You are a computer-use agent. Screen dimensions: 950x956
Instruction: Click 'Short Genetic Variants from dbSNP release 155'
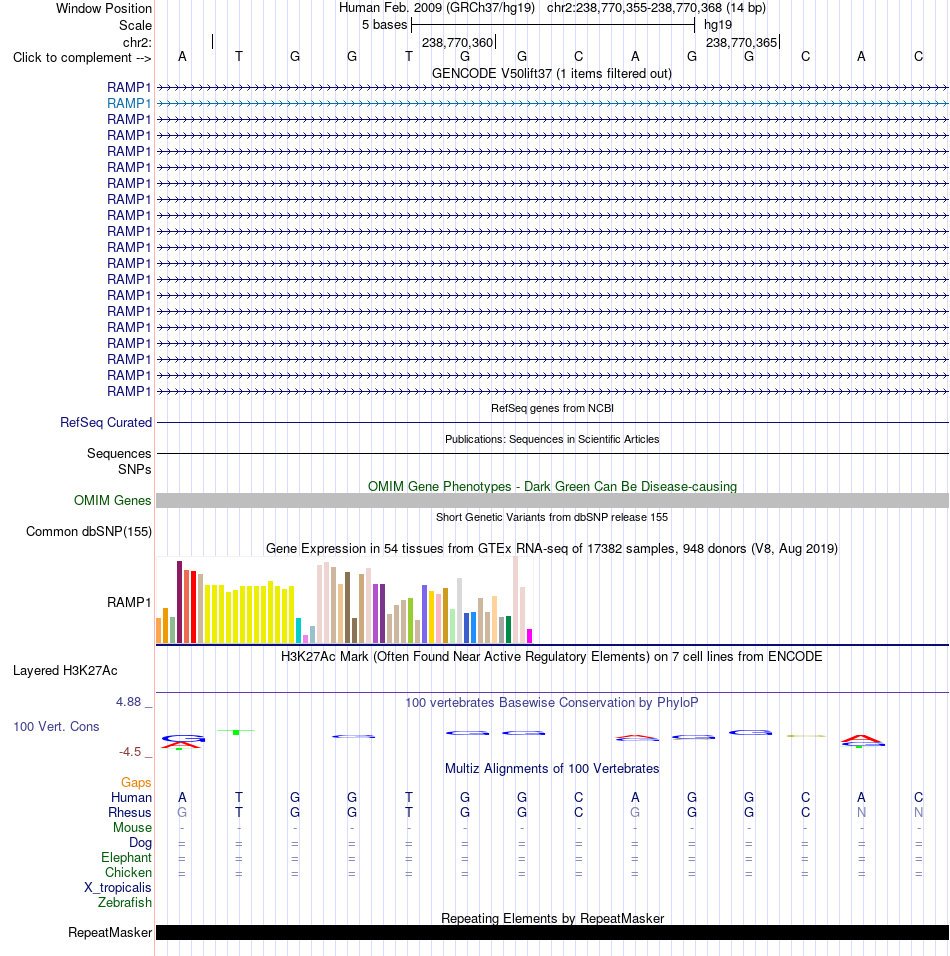click(552, 518)
